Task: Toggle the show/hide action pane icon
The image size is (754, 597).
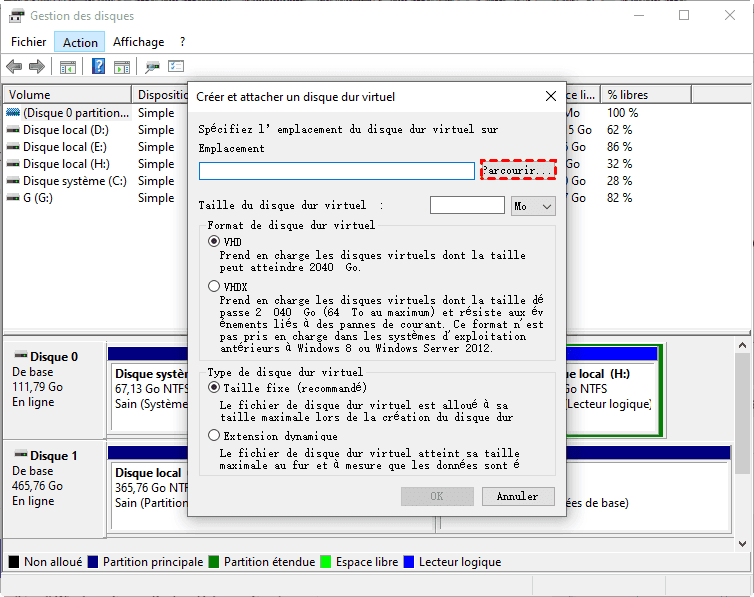Action: pos(122,67)
